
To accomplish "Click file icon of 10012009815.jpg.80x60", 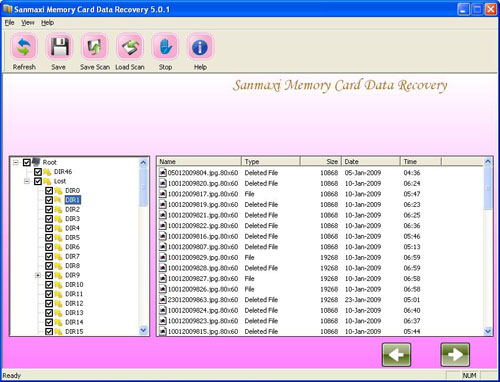I will [163, 331].
